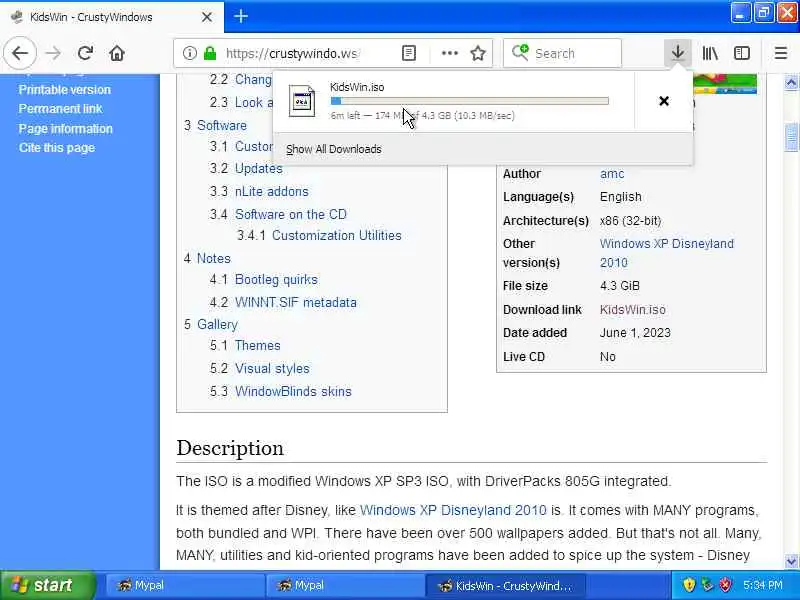Click the KidsWin.iso download progress bar
The width and height of the screenshot is (800, 600).
point(469,101)
